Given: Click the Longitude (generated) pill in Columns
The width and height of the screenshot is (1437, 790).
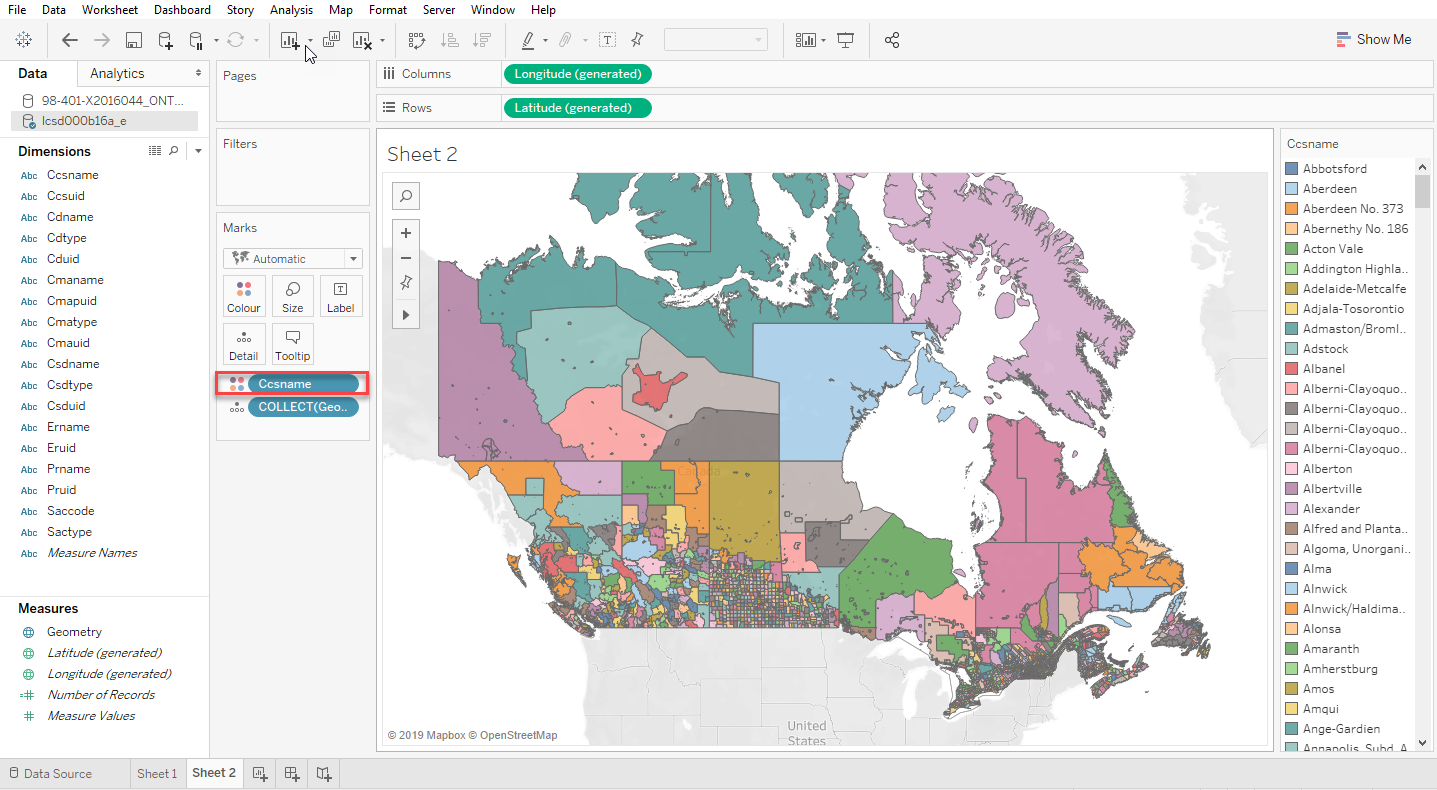Looking at the screenshot, I should (578, 74).
